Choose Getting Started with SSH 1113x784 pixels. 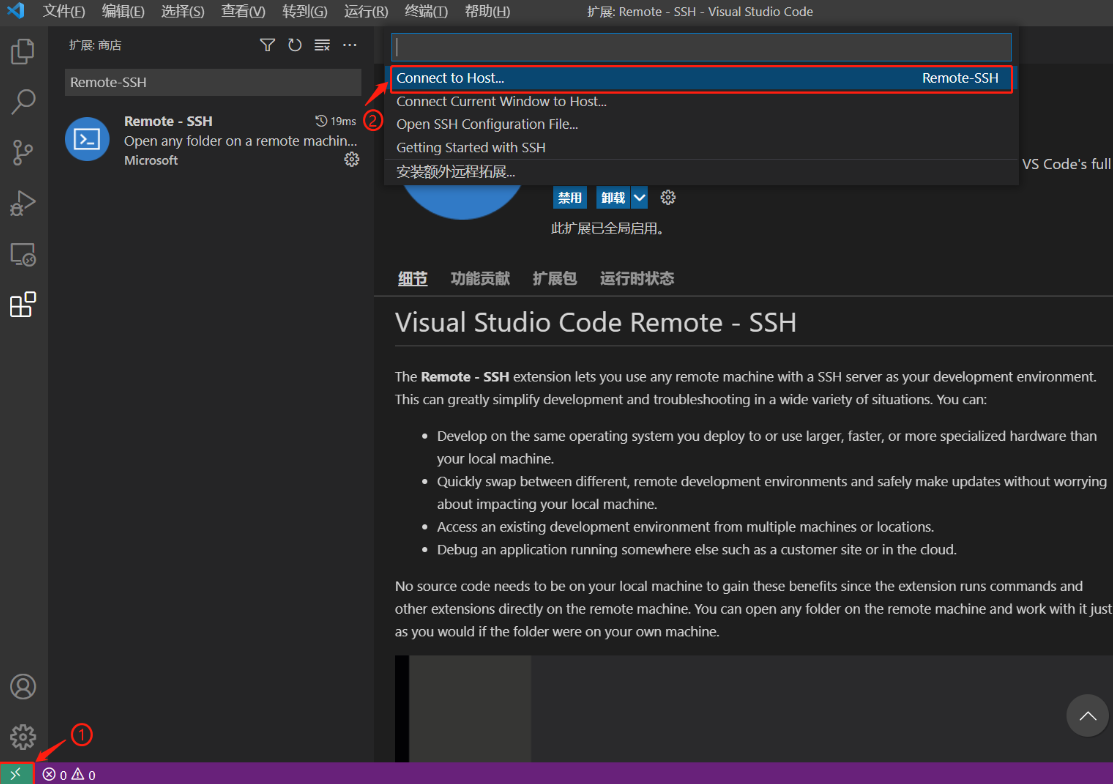(701, 148)
